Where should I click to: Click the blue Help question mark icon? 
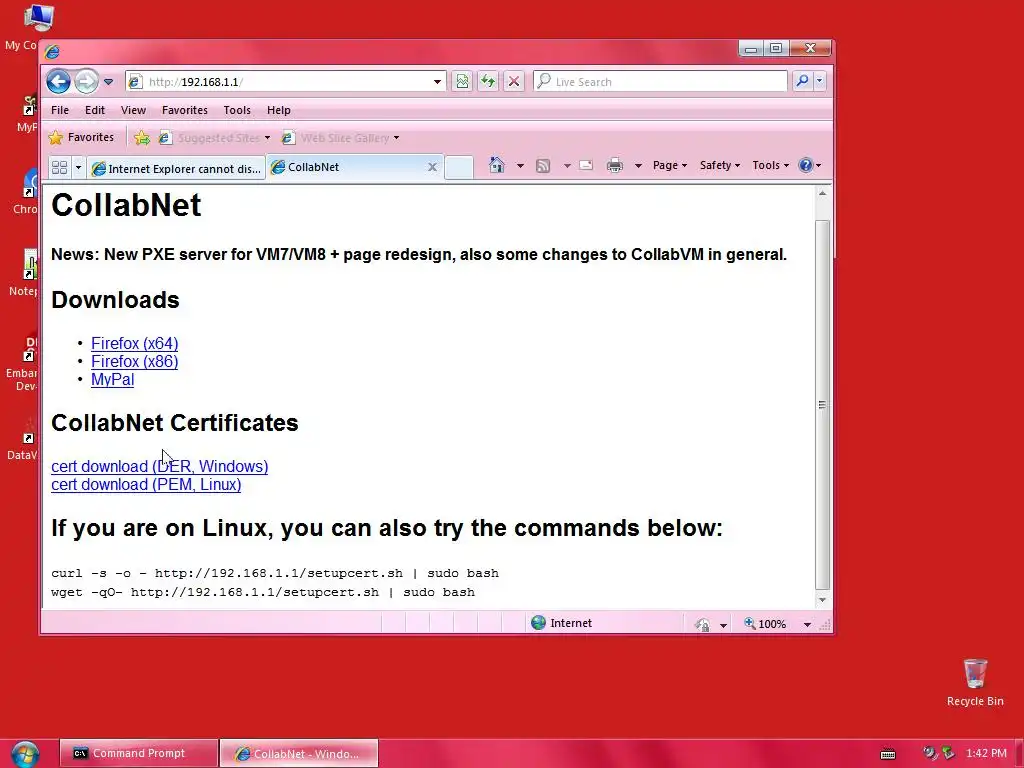coord(806,165)
